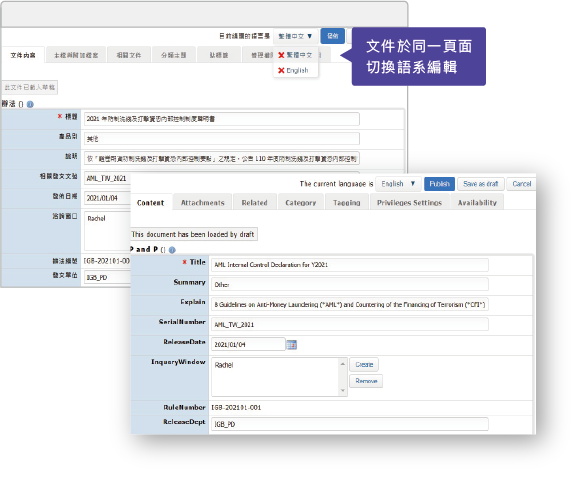The image size is (580, 478).
Task: Click AML_TW_2021 field in Chinese window
Action: point(107,178)
